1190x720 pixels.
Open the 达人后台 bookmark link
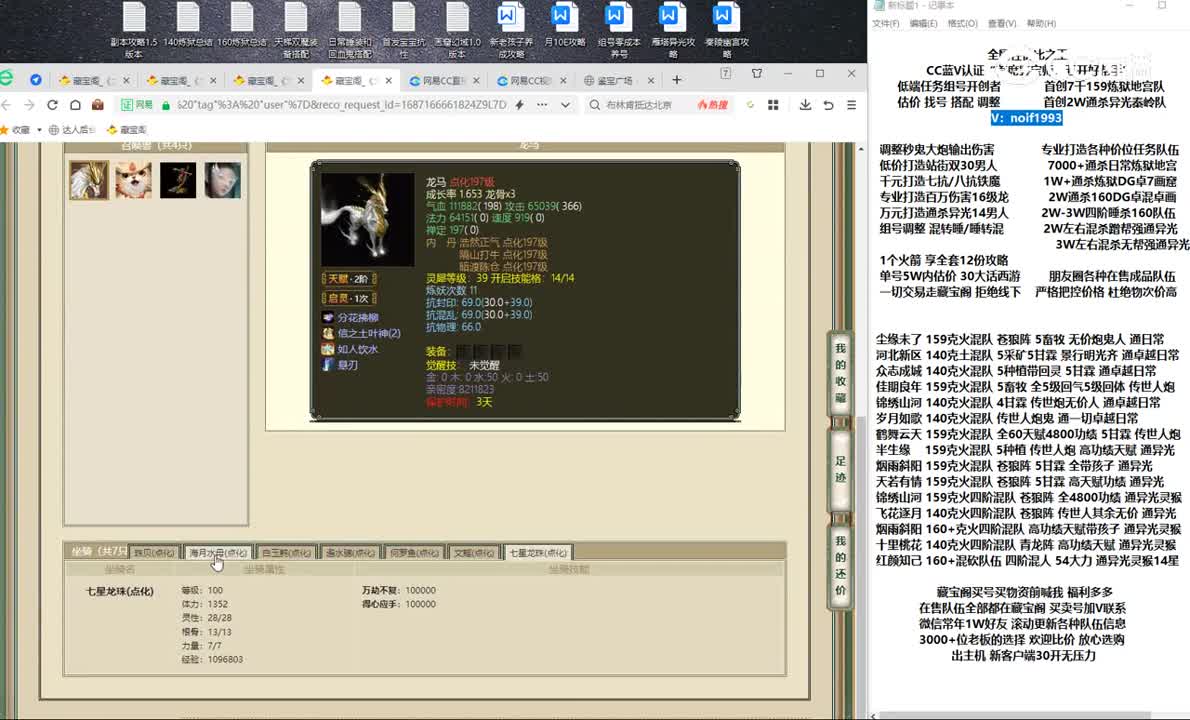pos(72,130)
